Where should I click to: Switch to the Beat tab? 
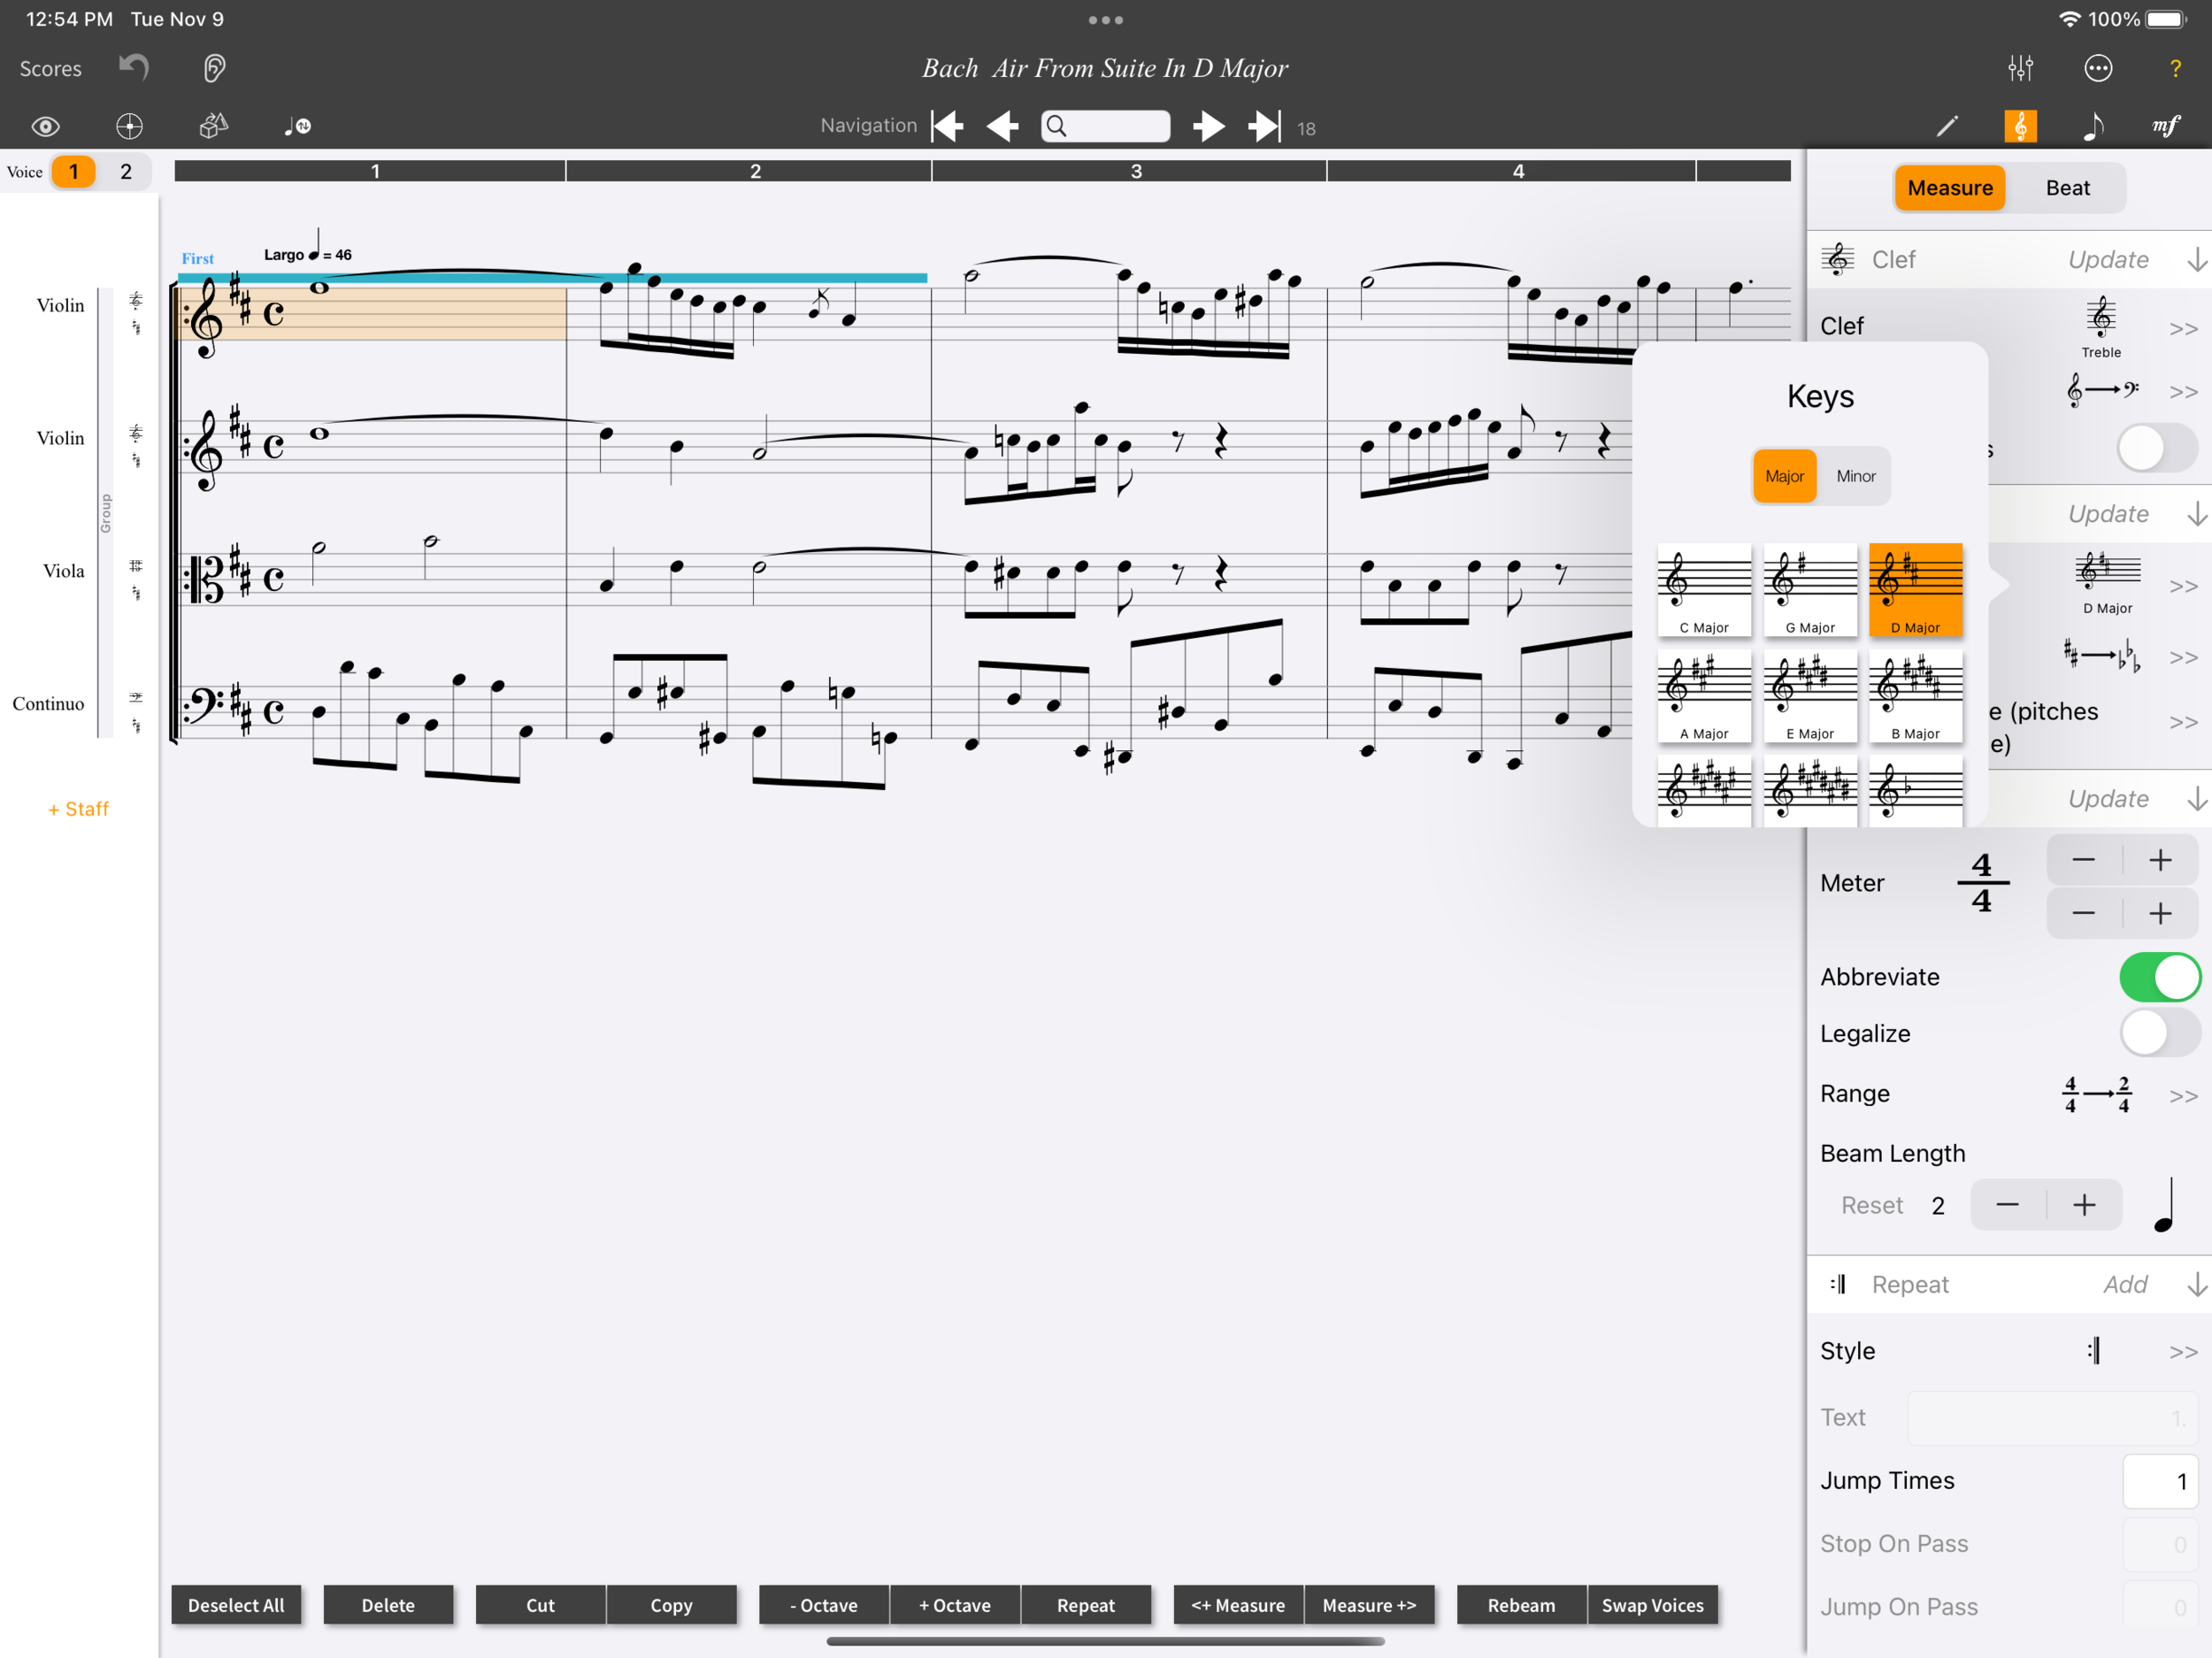coord(2067,188)
